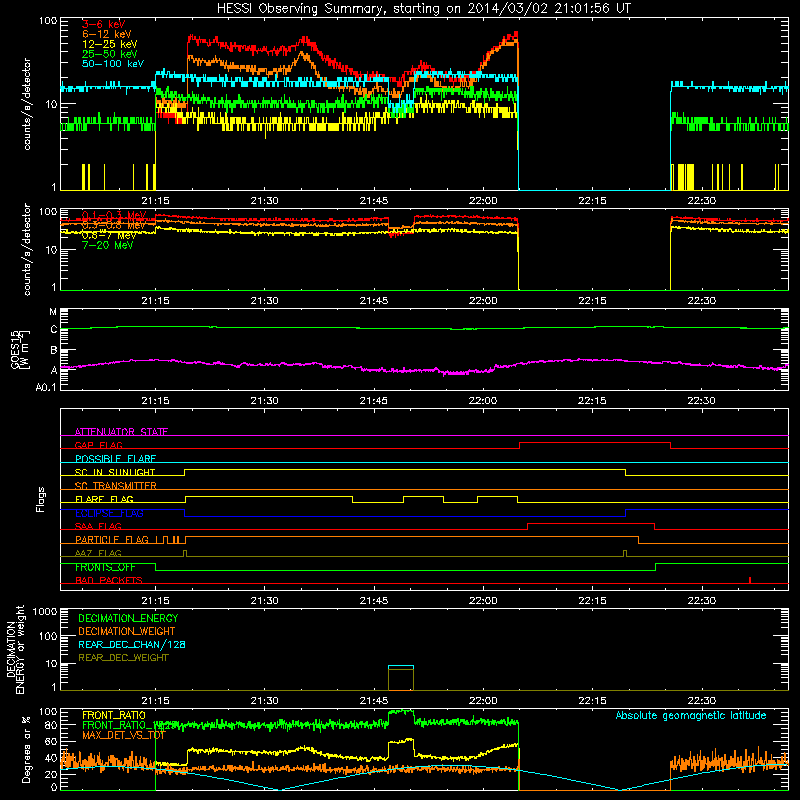The width and height of the screenshot is (800, 800).
Task: Click the Absolute geomagnetic latitude label
Action: coord(691,715)
